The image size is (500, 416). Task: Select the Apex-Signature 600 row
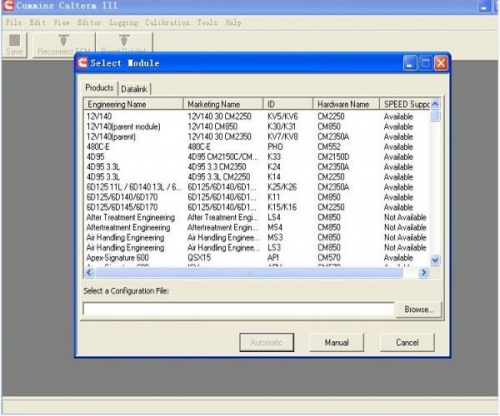[257, 258]
